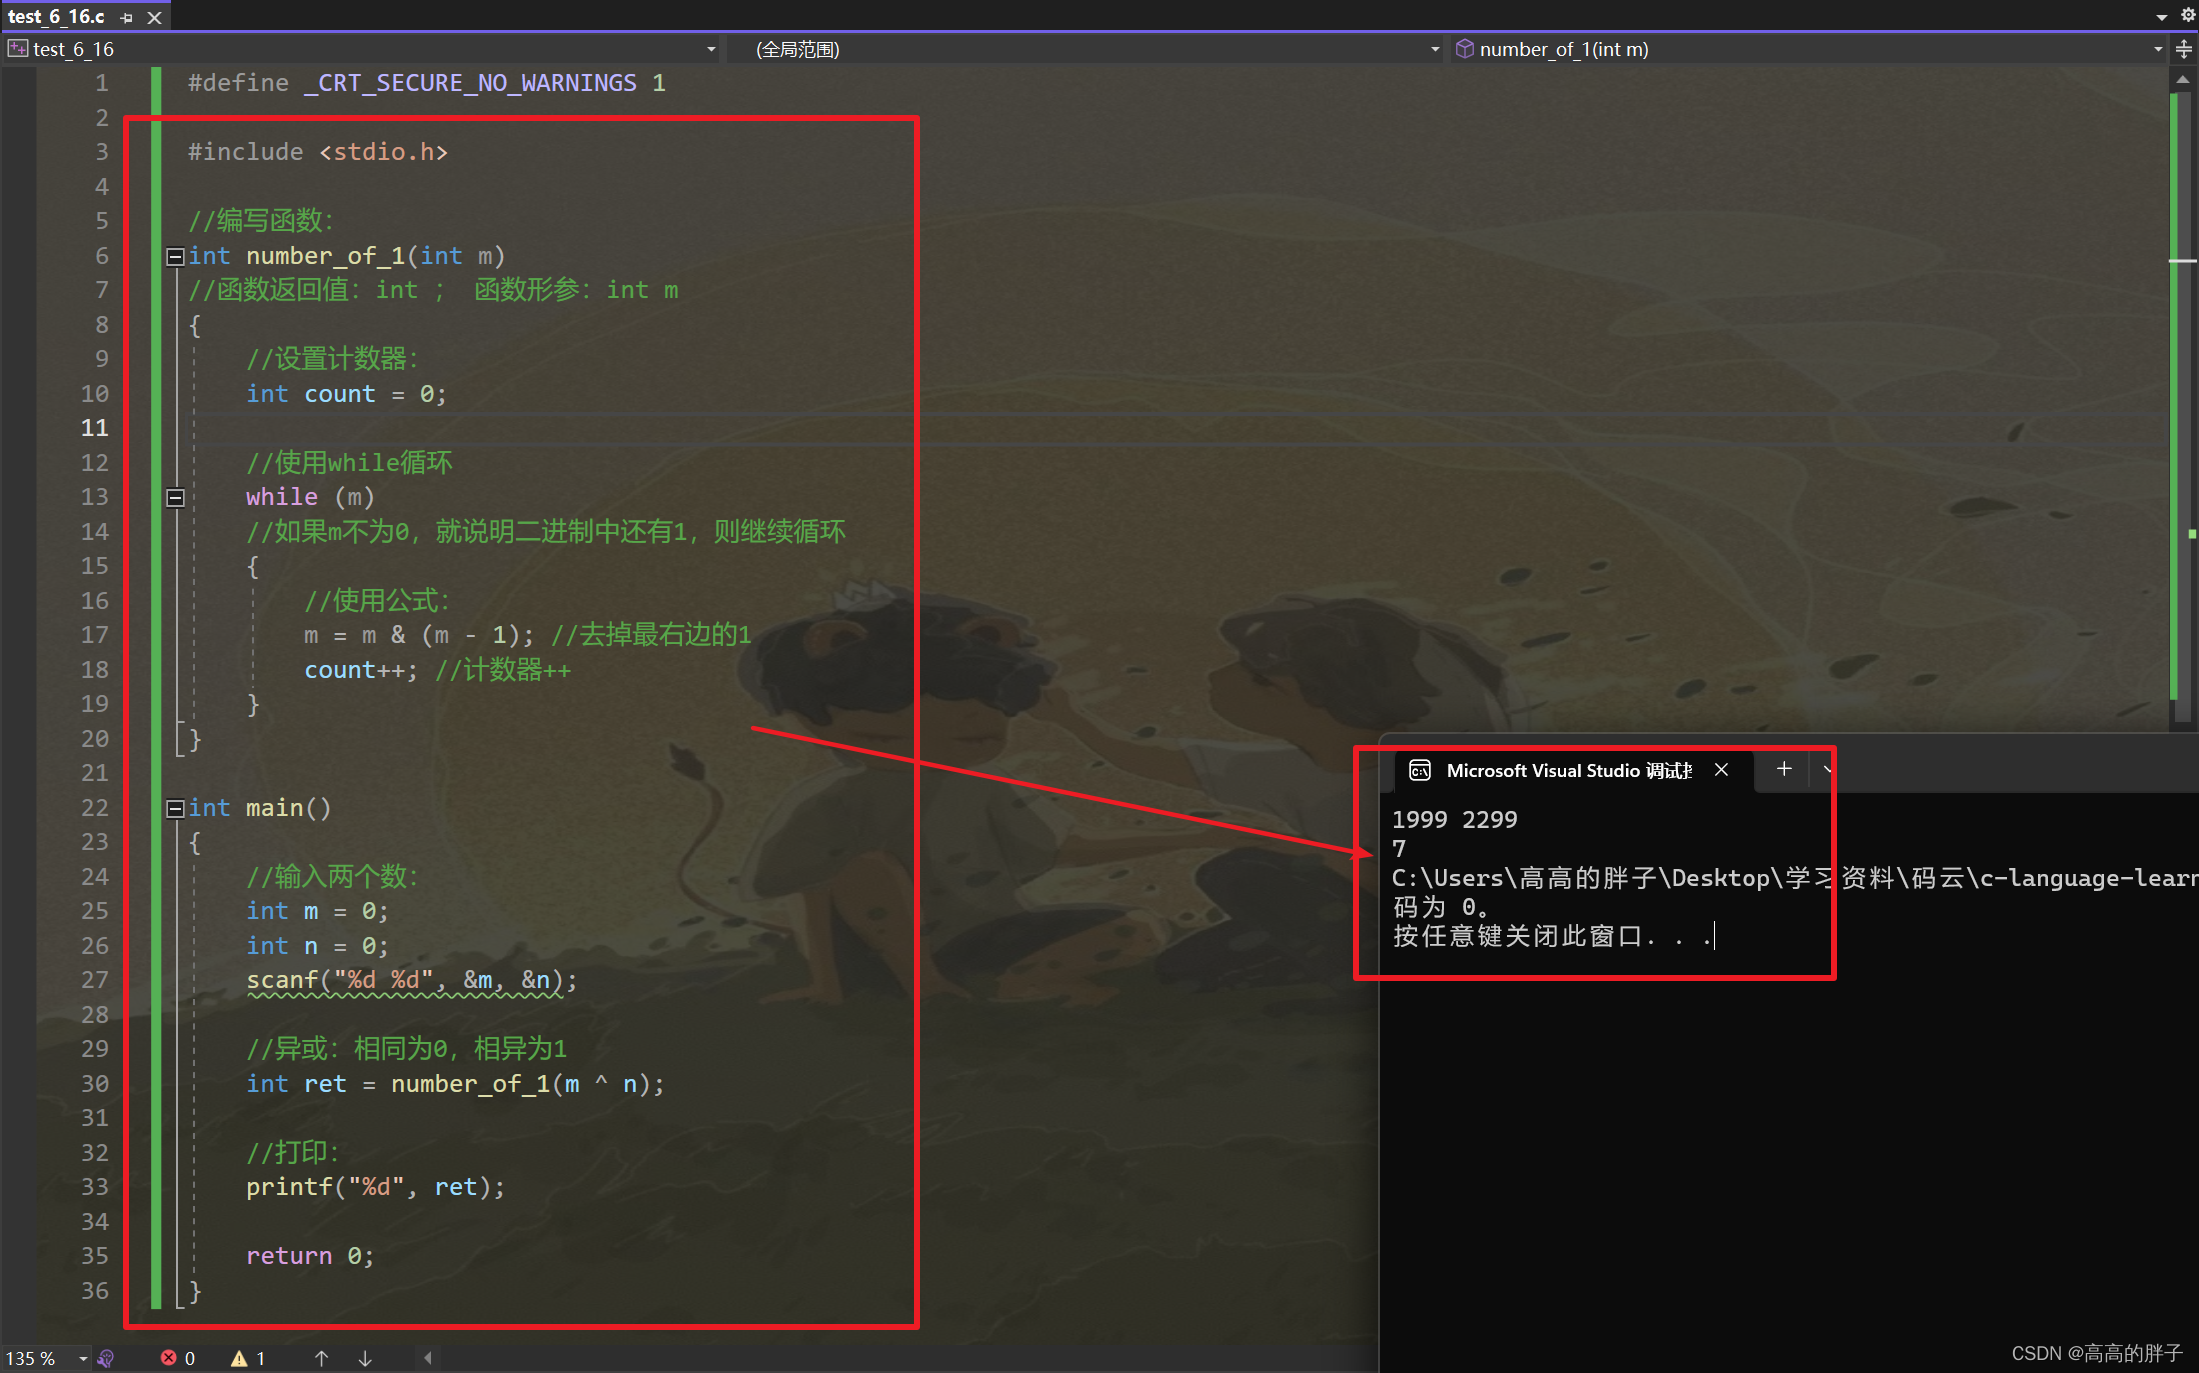Click the scanf call with warning squiggle
Screen dimensions: 2199x1373
[411, 980]
